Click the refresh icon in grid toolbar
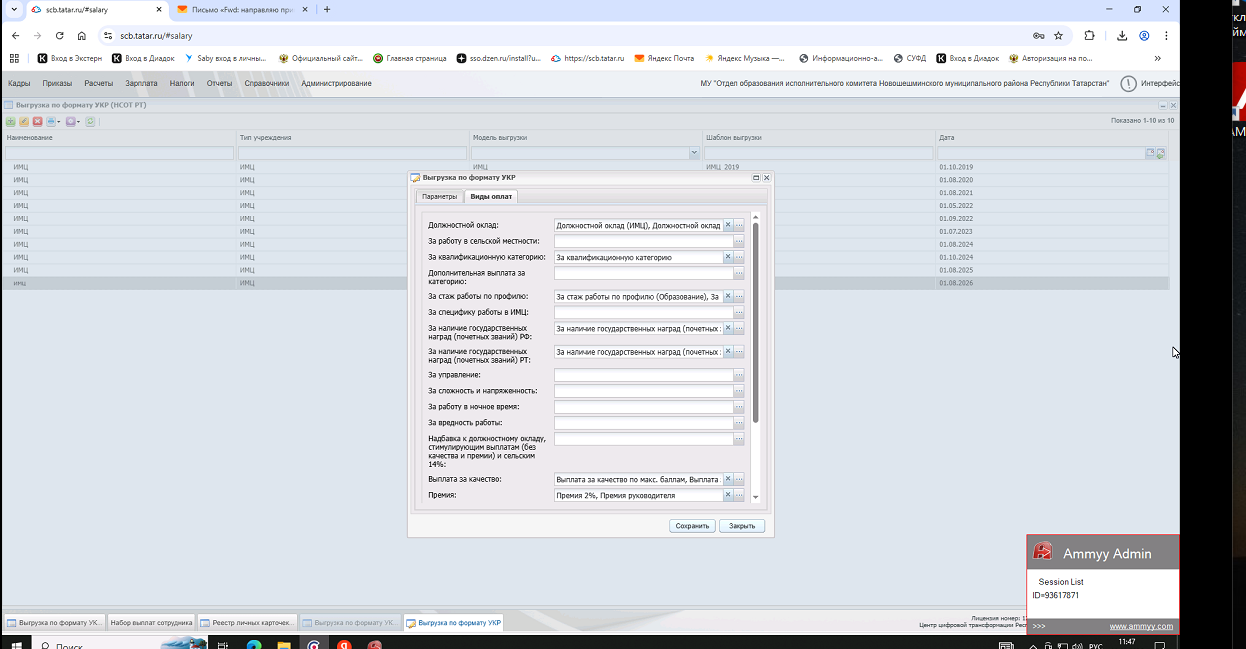Screen dimensions: 1246x649 (90, 121)
